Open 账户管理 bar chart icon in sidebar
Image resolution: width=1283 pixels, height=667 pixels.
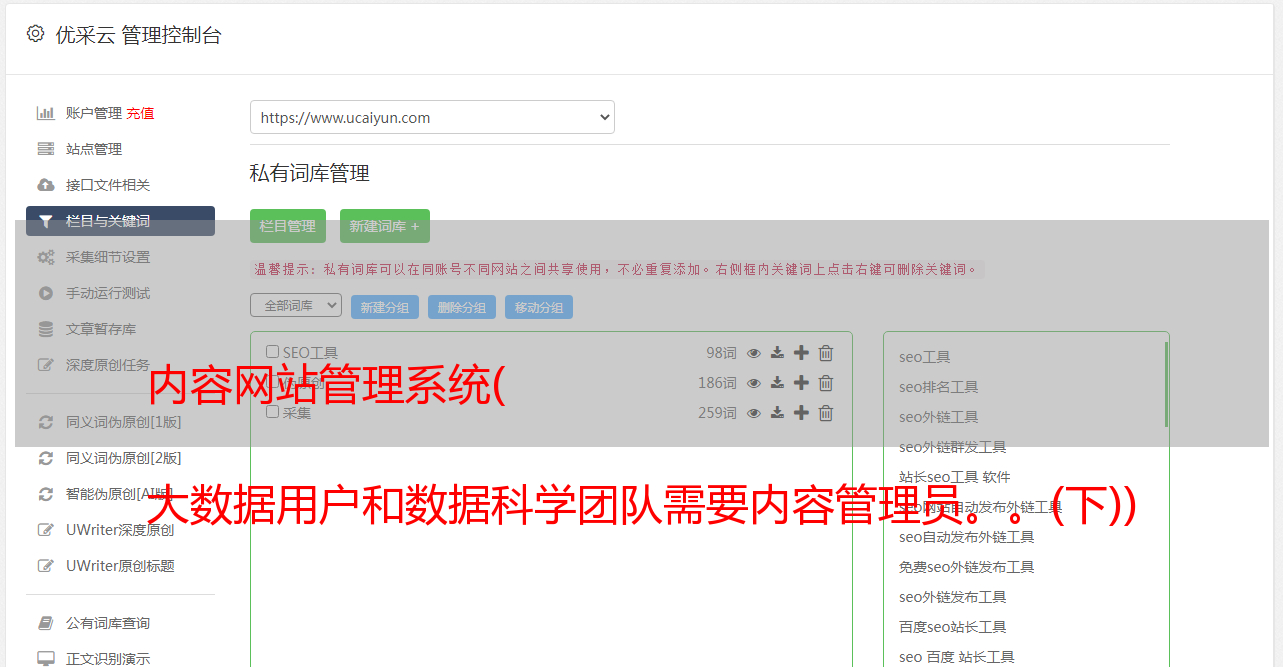(45, 113)
